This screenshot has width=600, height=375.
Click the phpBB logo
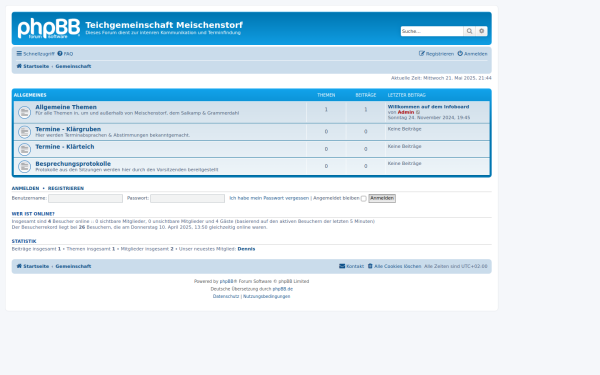(x=49, y=28)
